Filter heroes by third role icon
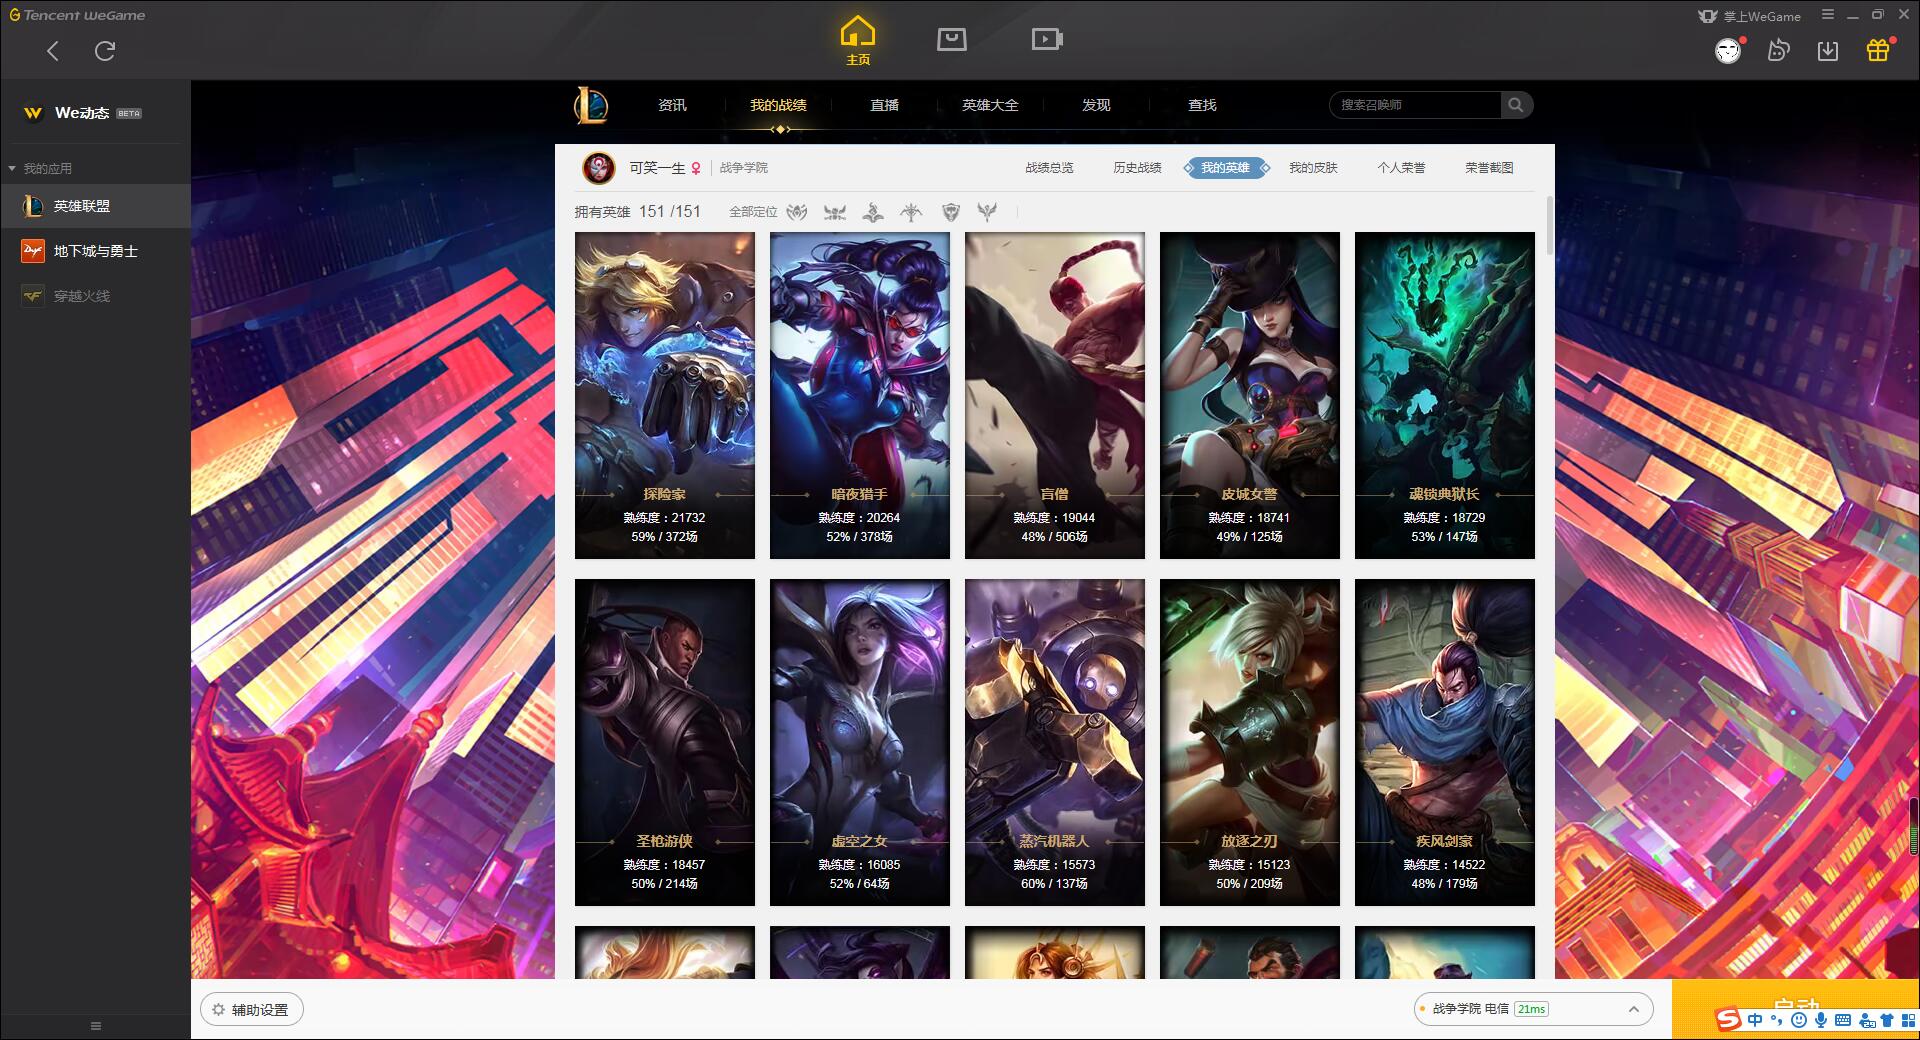This screenshot has width=1920, height=1040. 873,212
